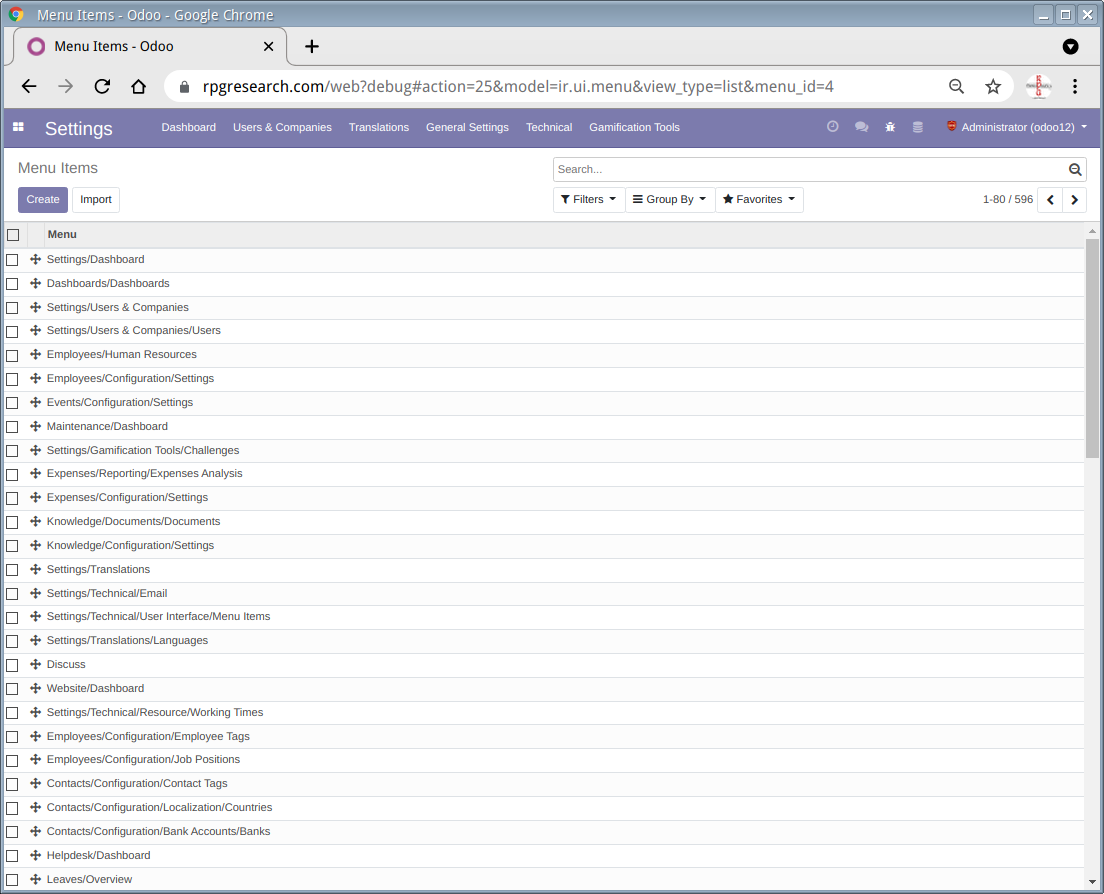
Task: Expand the Filters dropdown
Action: (588, 200)
